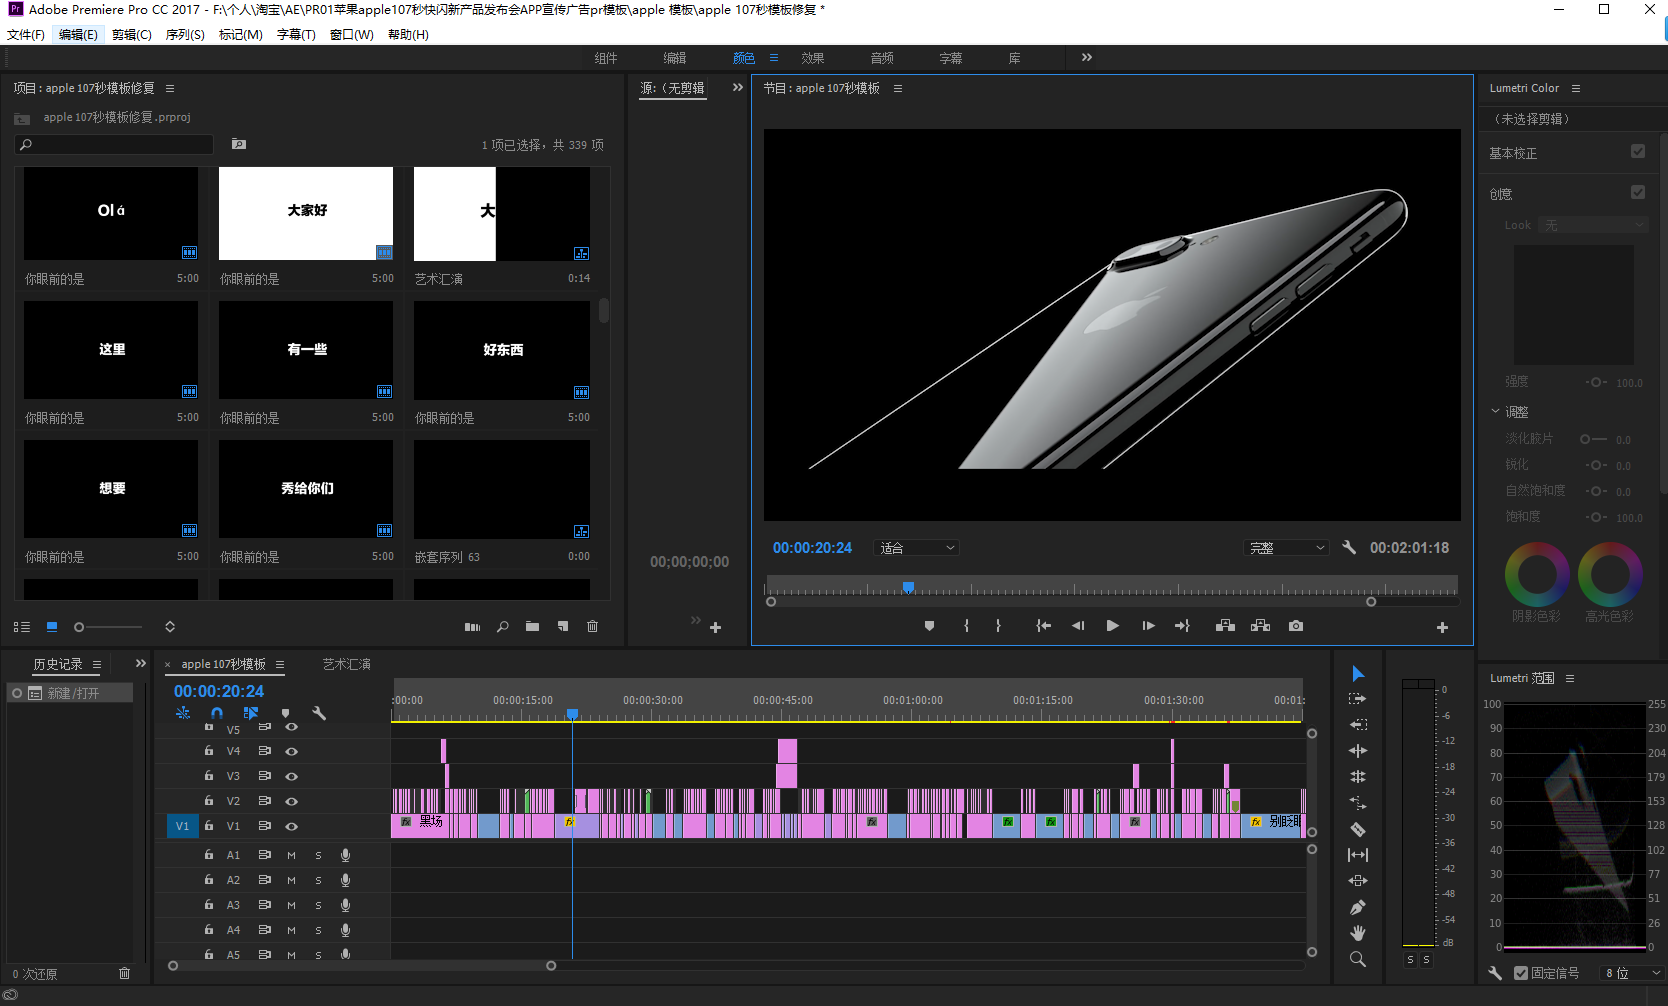Click Find icon in project panel
This screenshot has height=1006, width=1668.
(503, 627)
